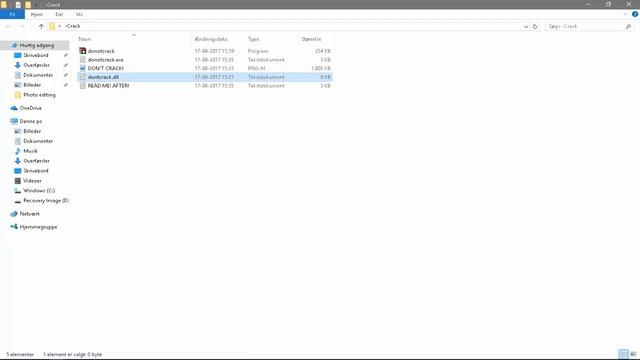Sort files by Ændringsdato column
The height and width of the screenshot is (360, 640).
pos(211,39)
